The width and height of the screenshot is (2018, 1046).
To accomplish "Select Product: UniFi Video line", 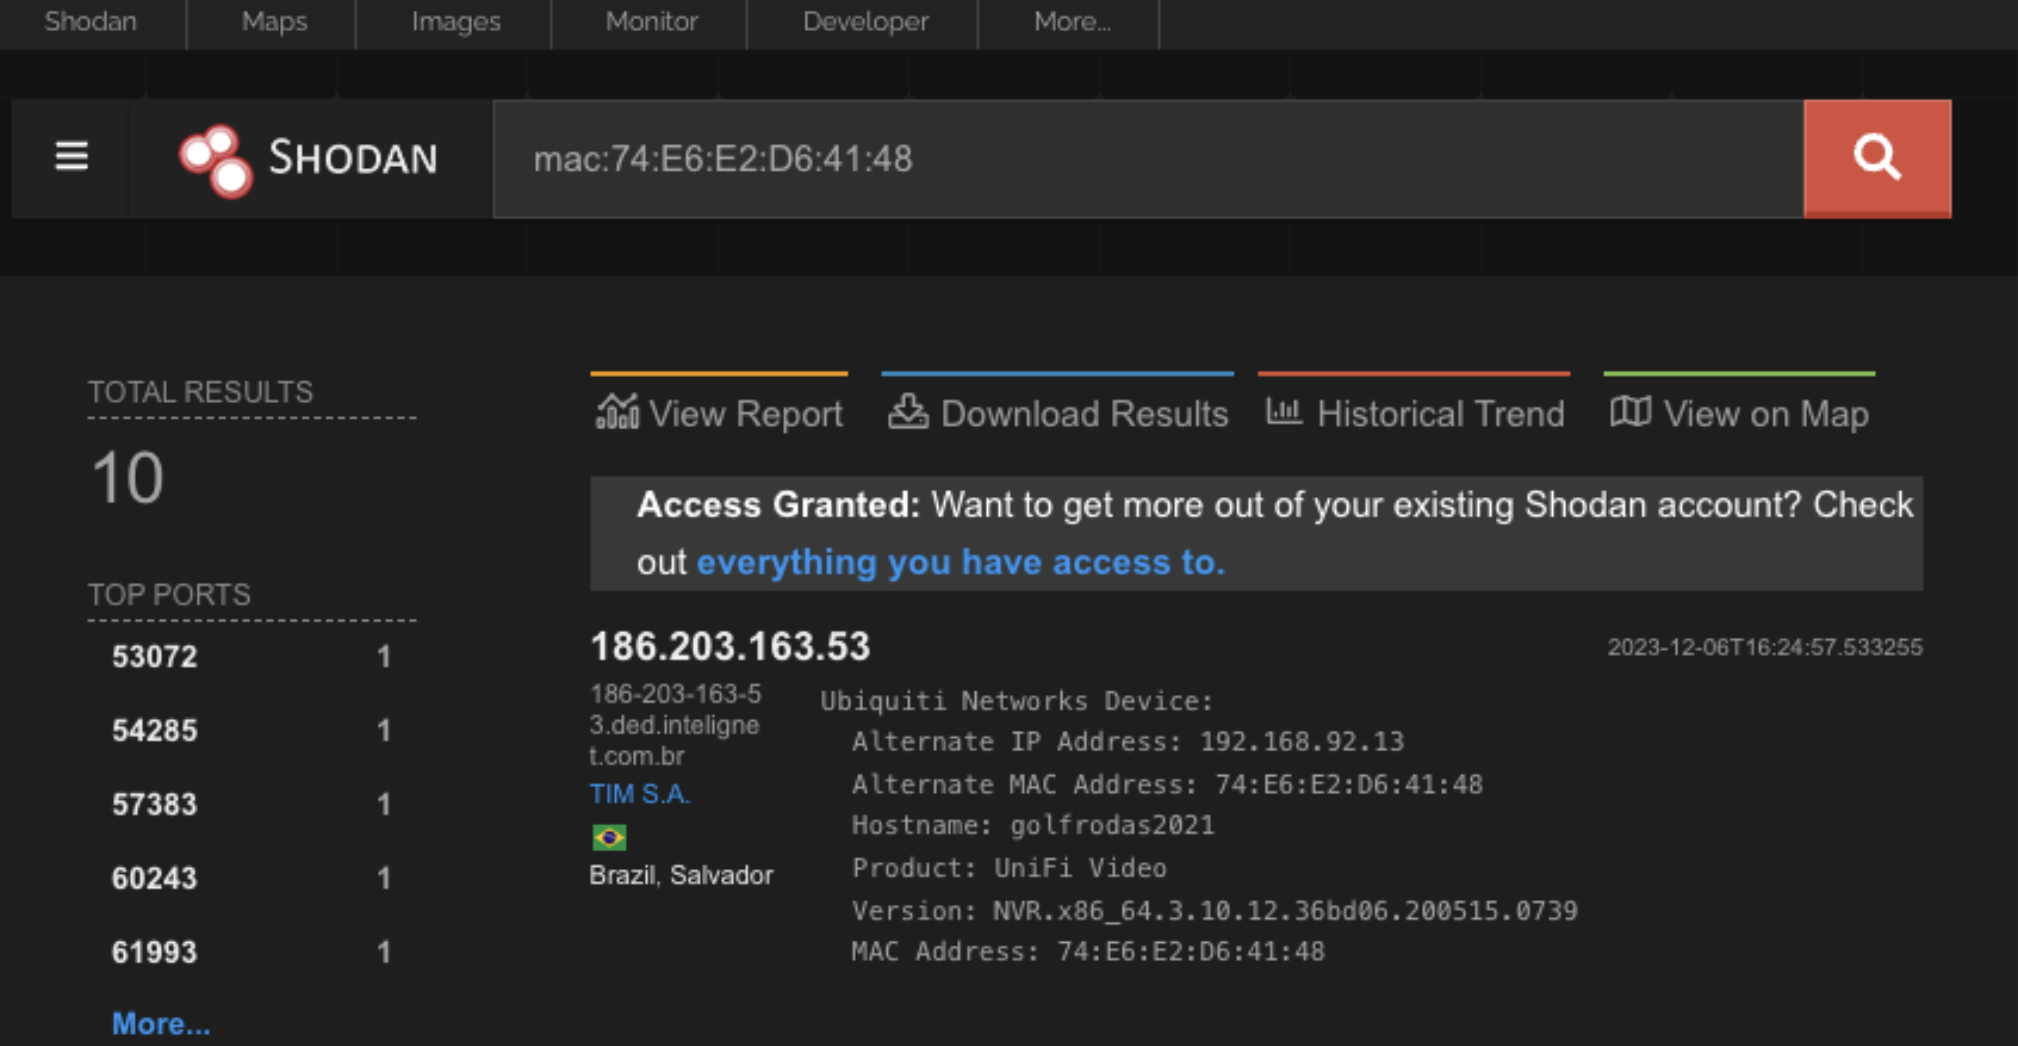I will (x=1009, y=867).
